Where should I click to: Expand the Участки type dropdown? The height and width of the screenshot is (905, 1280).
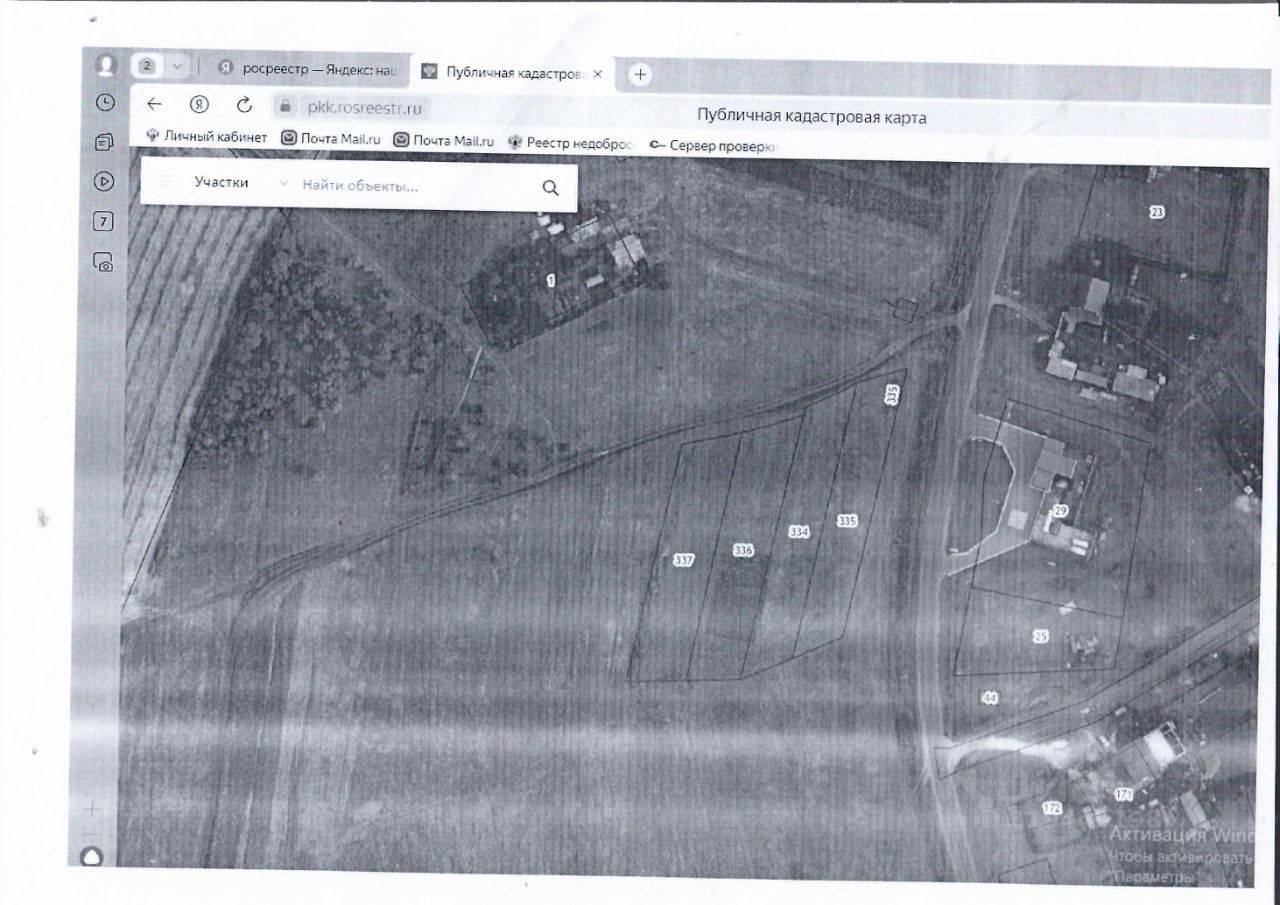(283, 184)
